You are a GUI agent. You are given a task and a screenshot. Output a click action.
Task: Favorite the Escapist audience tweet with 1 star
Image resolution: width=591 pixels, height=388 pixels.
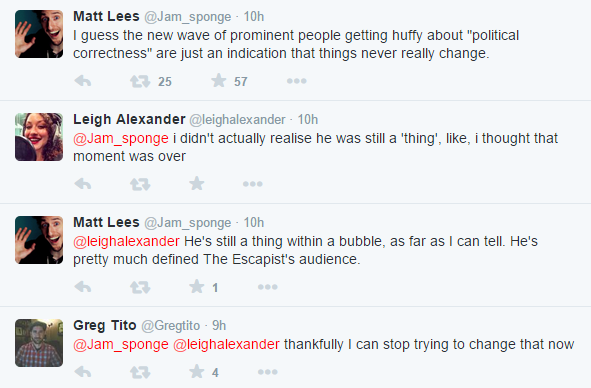pyautogui.click(x=197, y=286)
